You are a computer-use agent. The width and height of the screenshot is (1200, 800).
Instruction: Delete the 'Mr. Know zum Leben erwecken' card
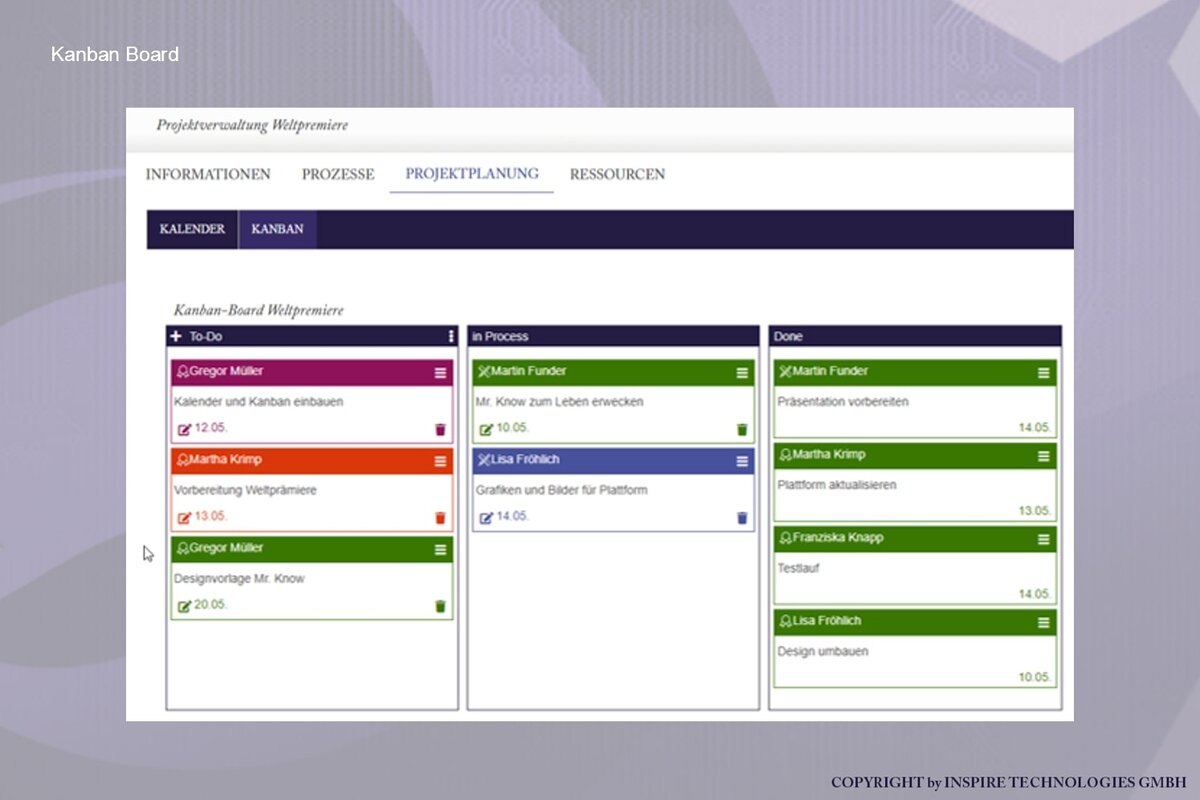(x=742, y=429)
